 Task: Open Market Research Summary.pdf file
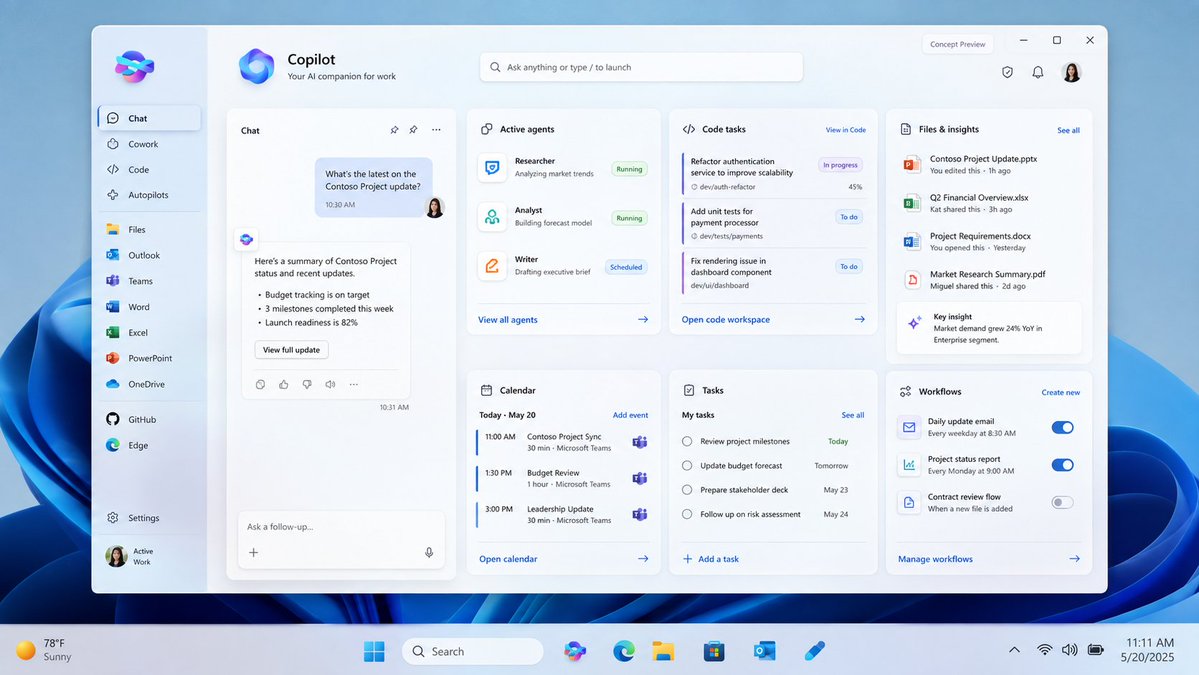point(989,280)
